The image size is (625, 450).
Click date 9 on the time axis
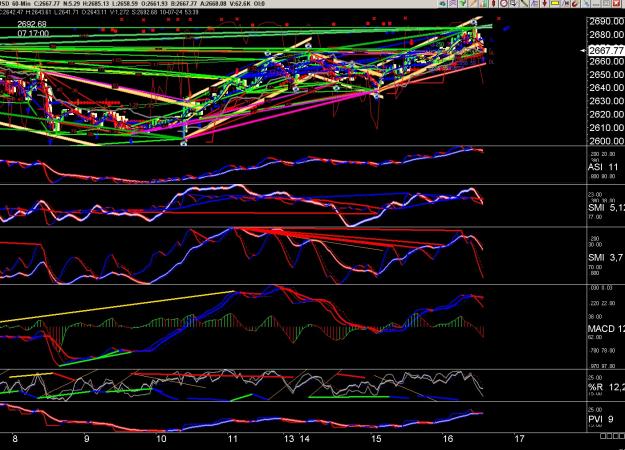[86, 439]
